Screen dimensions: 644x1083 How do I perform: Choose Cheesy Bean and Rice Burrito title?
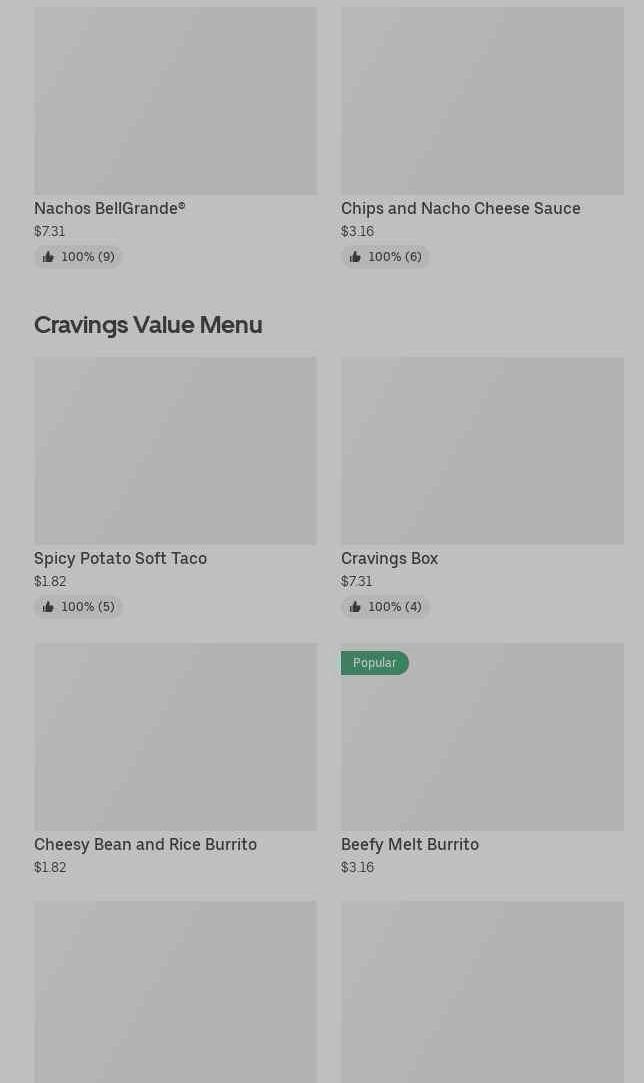pyautogui.click(x=145, y=844)
